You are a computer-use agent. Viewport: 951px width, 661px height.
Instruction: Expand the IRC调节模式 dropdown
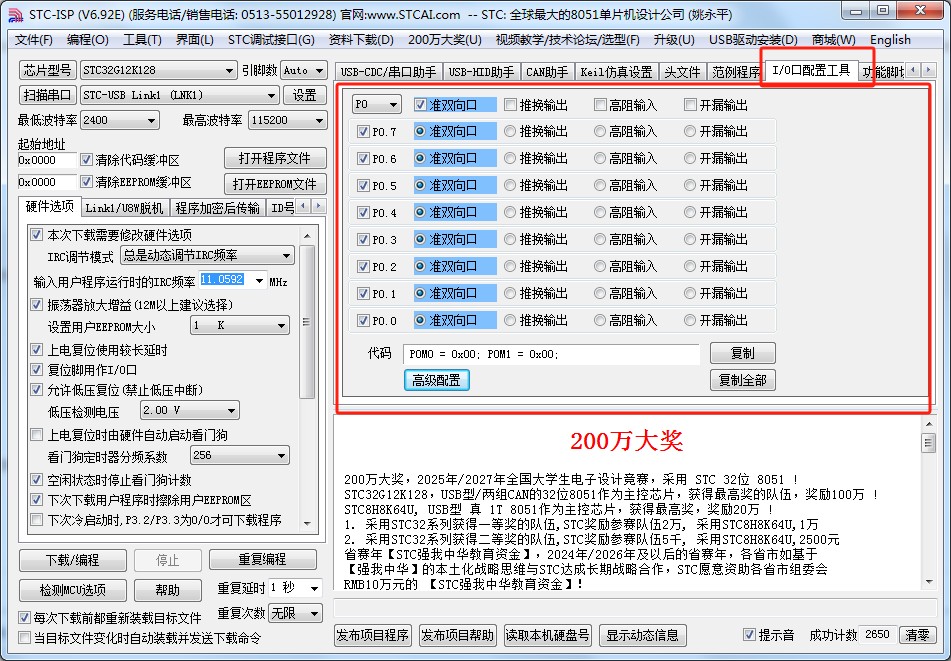point(287,256)
